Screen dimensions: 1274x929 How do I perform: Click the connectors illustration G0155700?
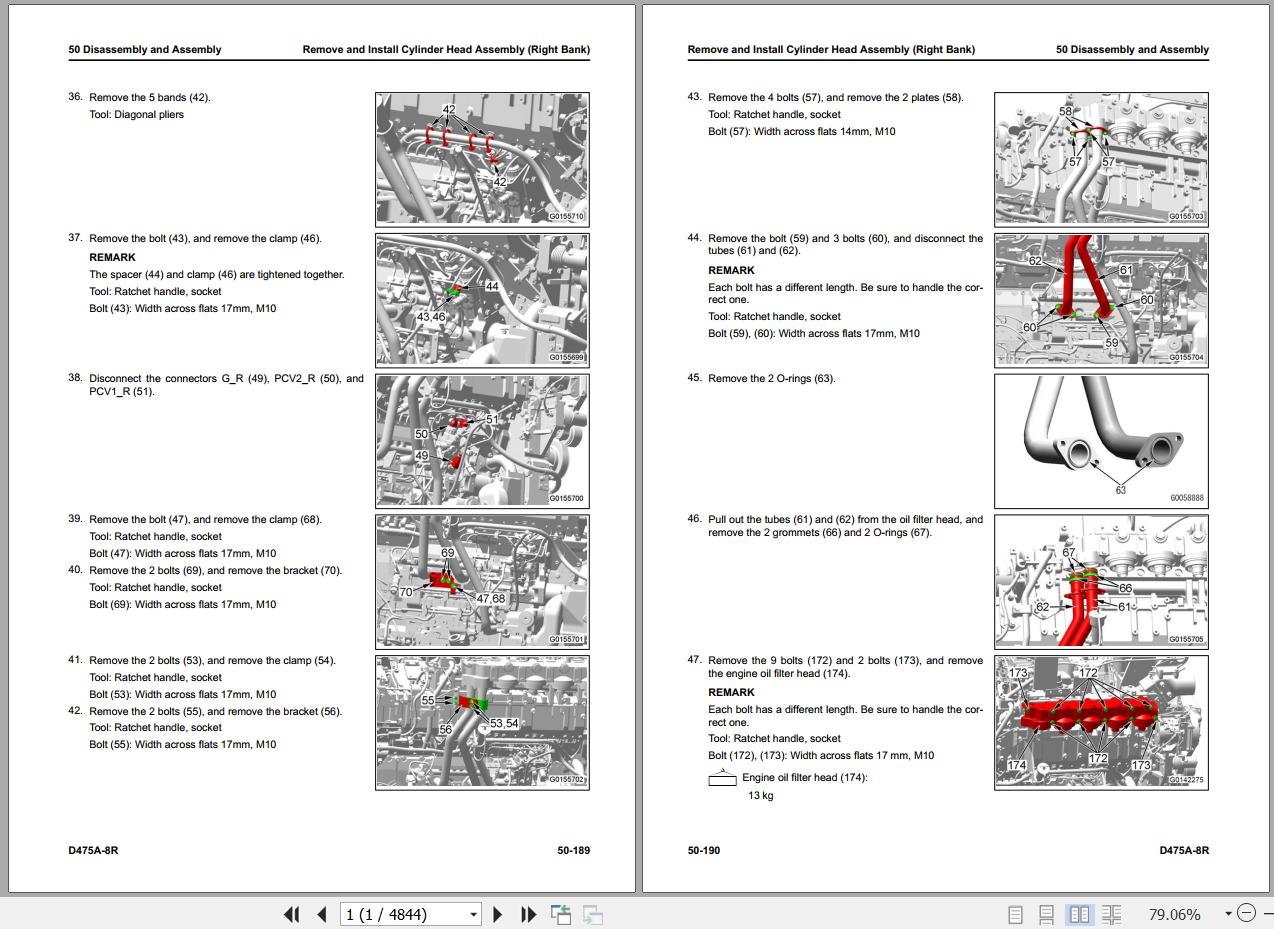click(482, 441)
